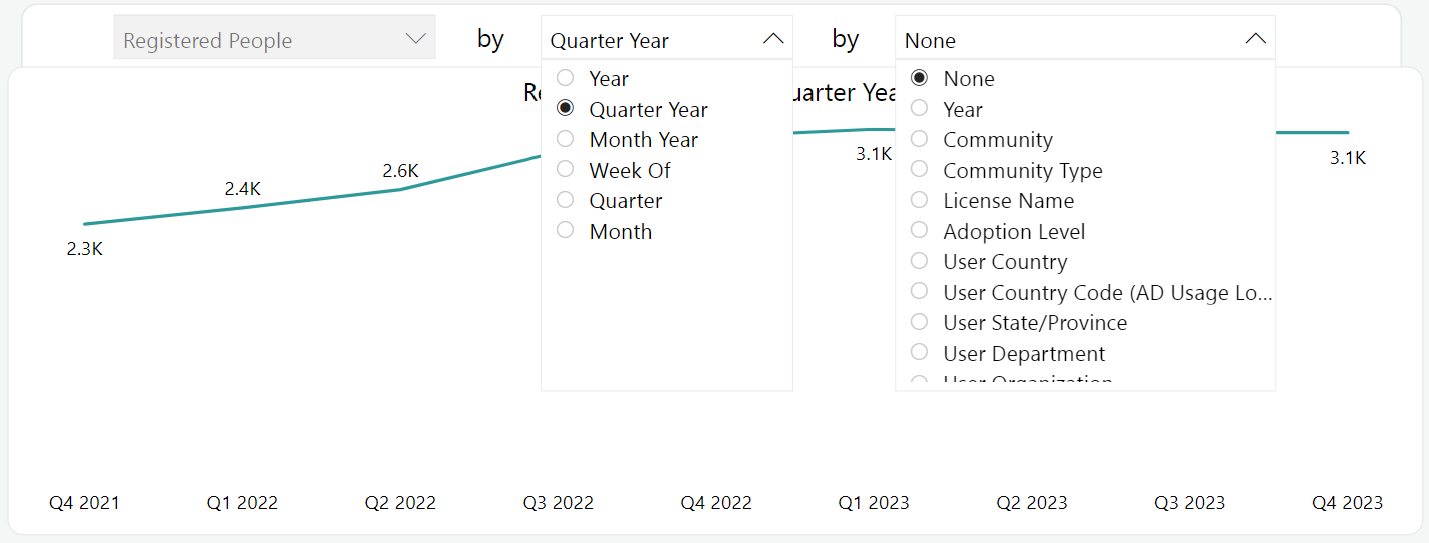Open the Registered People dropdown

(x=274, y=40)
